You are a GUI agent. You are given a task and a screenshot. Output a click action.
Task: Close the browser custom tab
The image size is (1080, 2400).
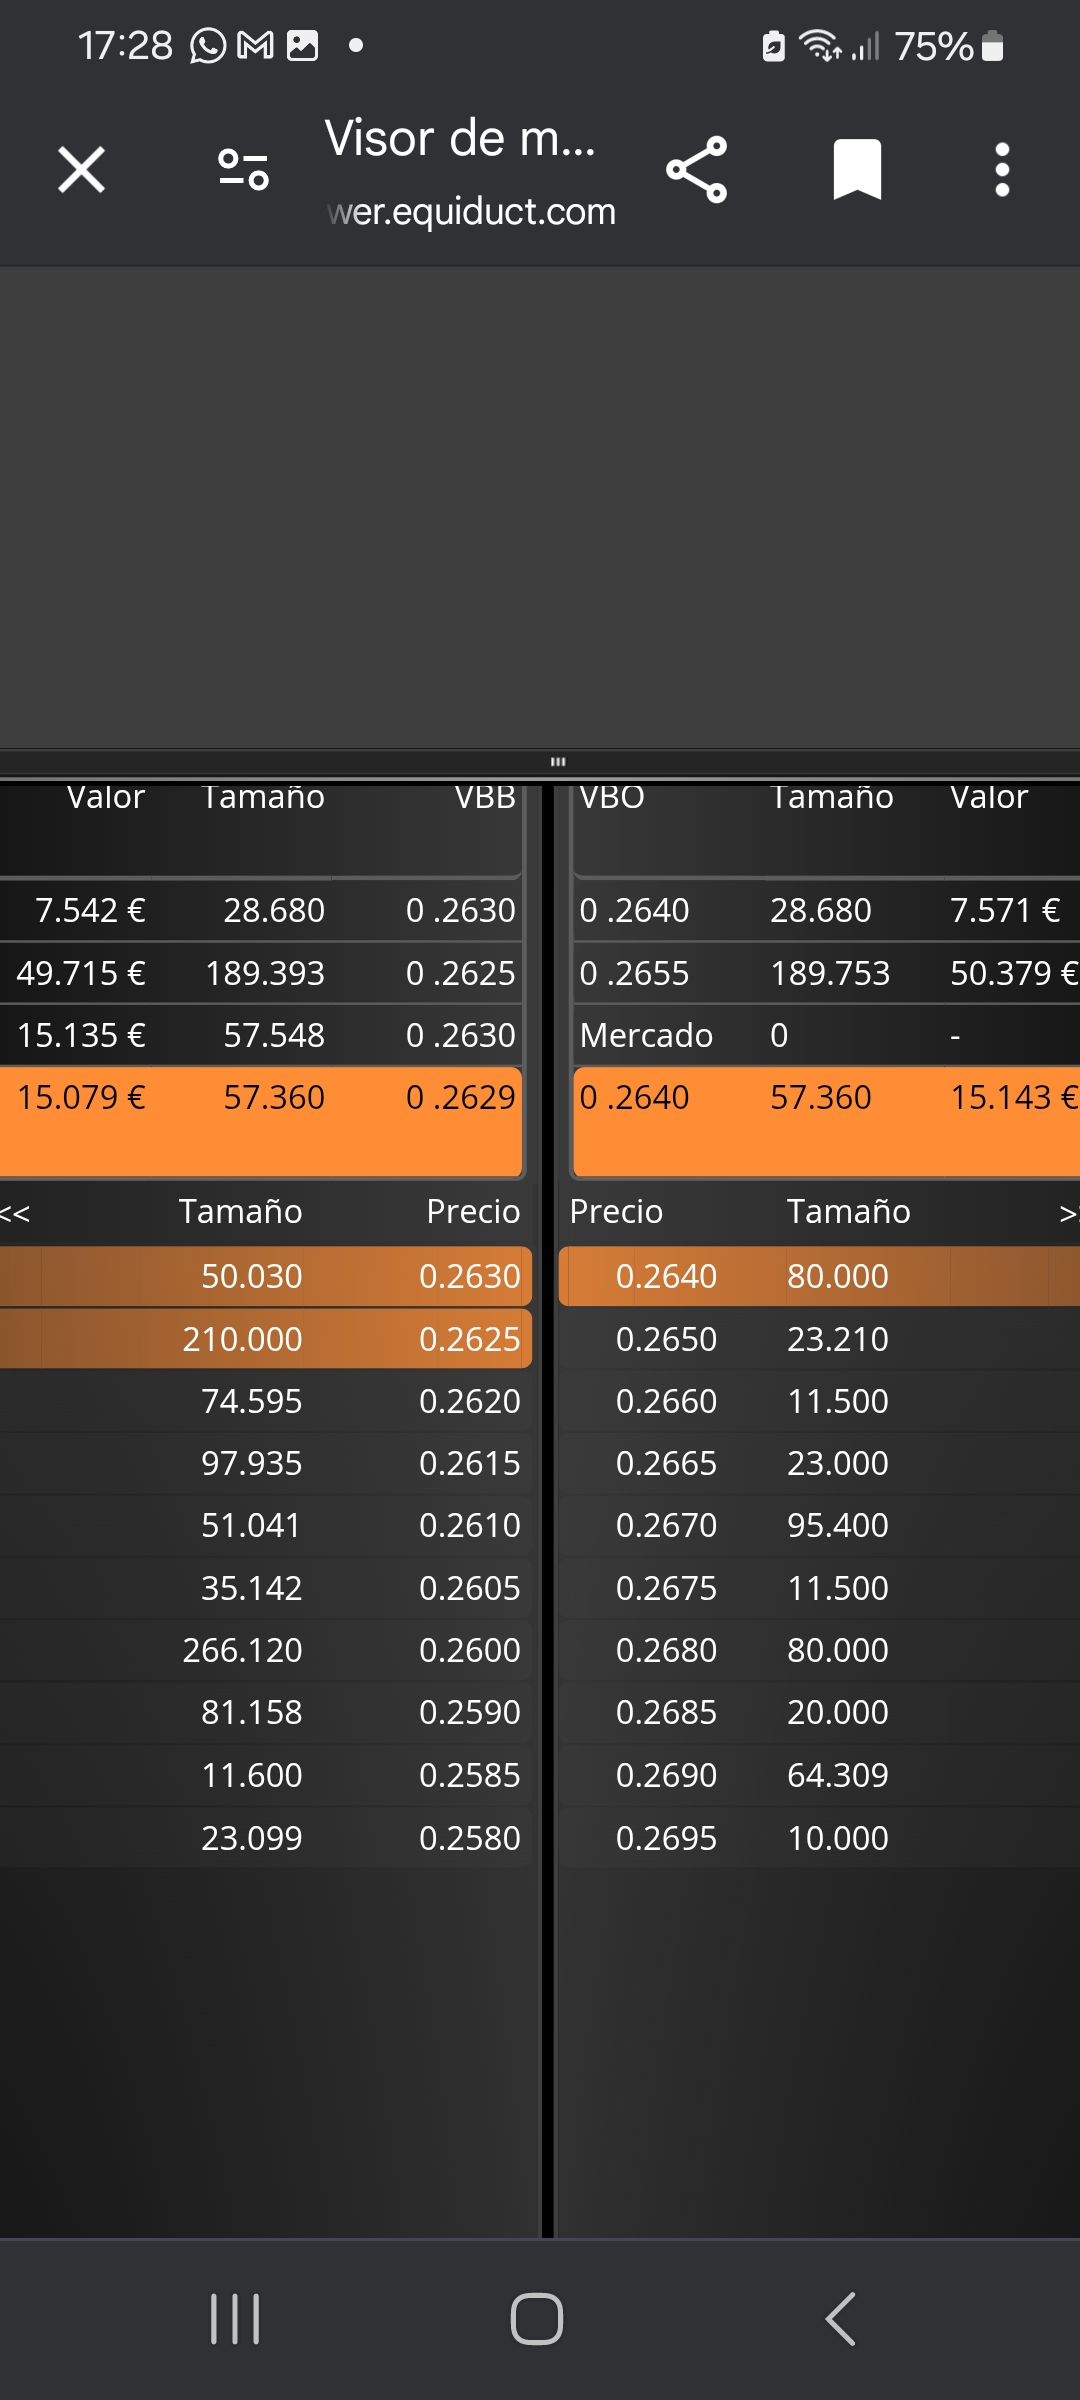[x=81, y=170]
